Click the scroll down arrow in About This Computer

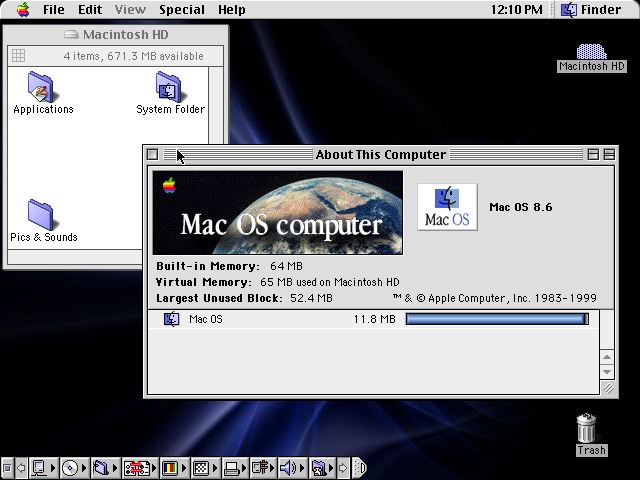[x=607, y=372]
